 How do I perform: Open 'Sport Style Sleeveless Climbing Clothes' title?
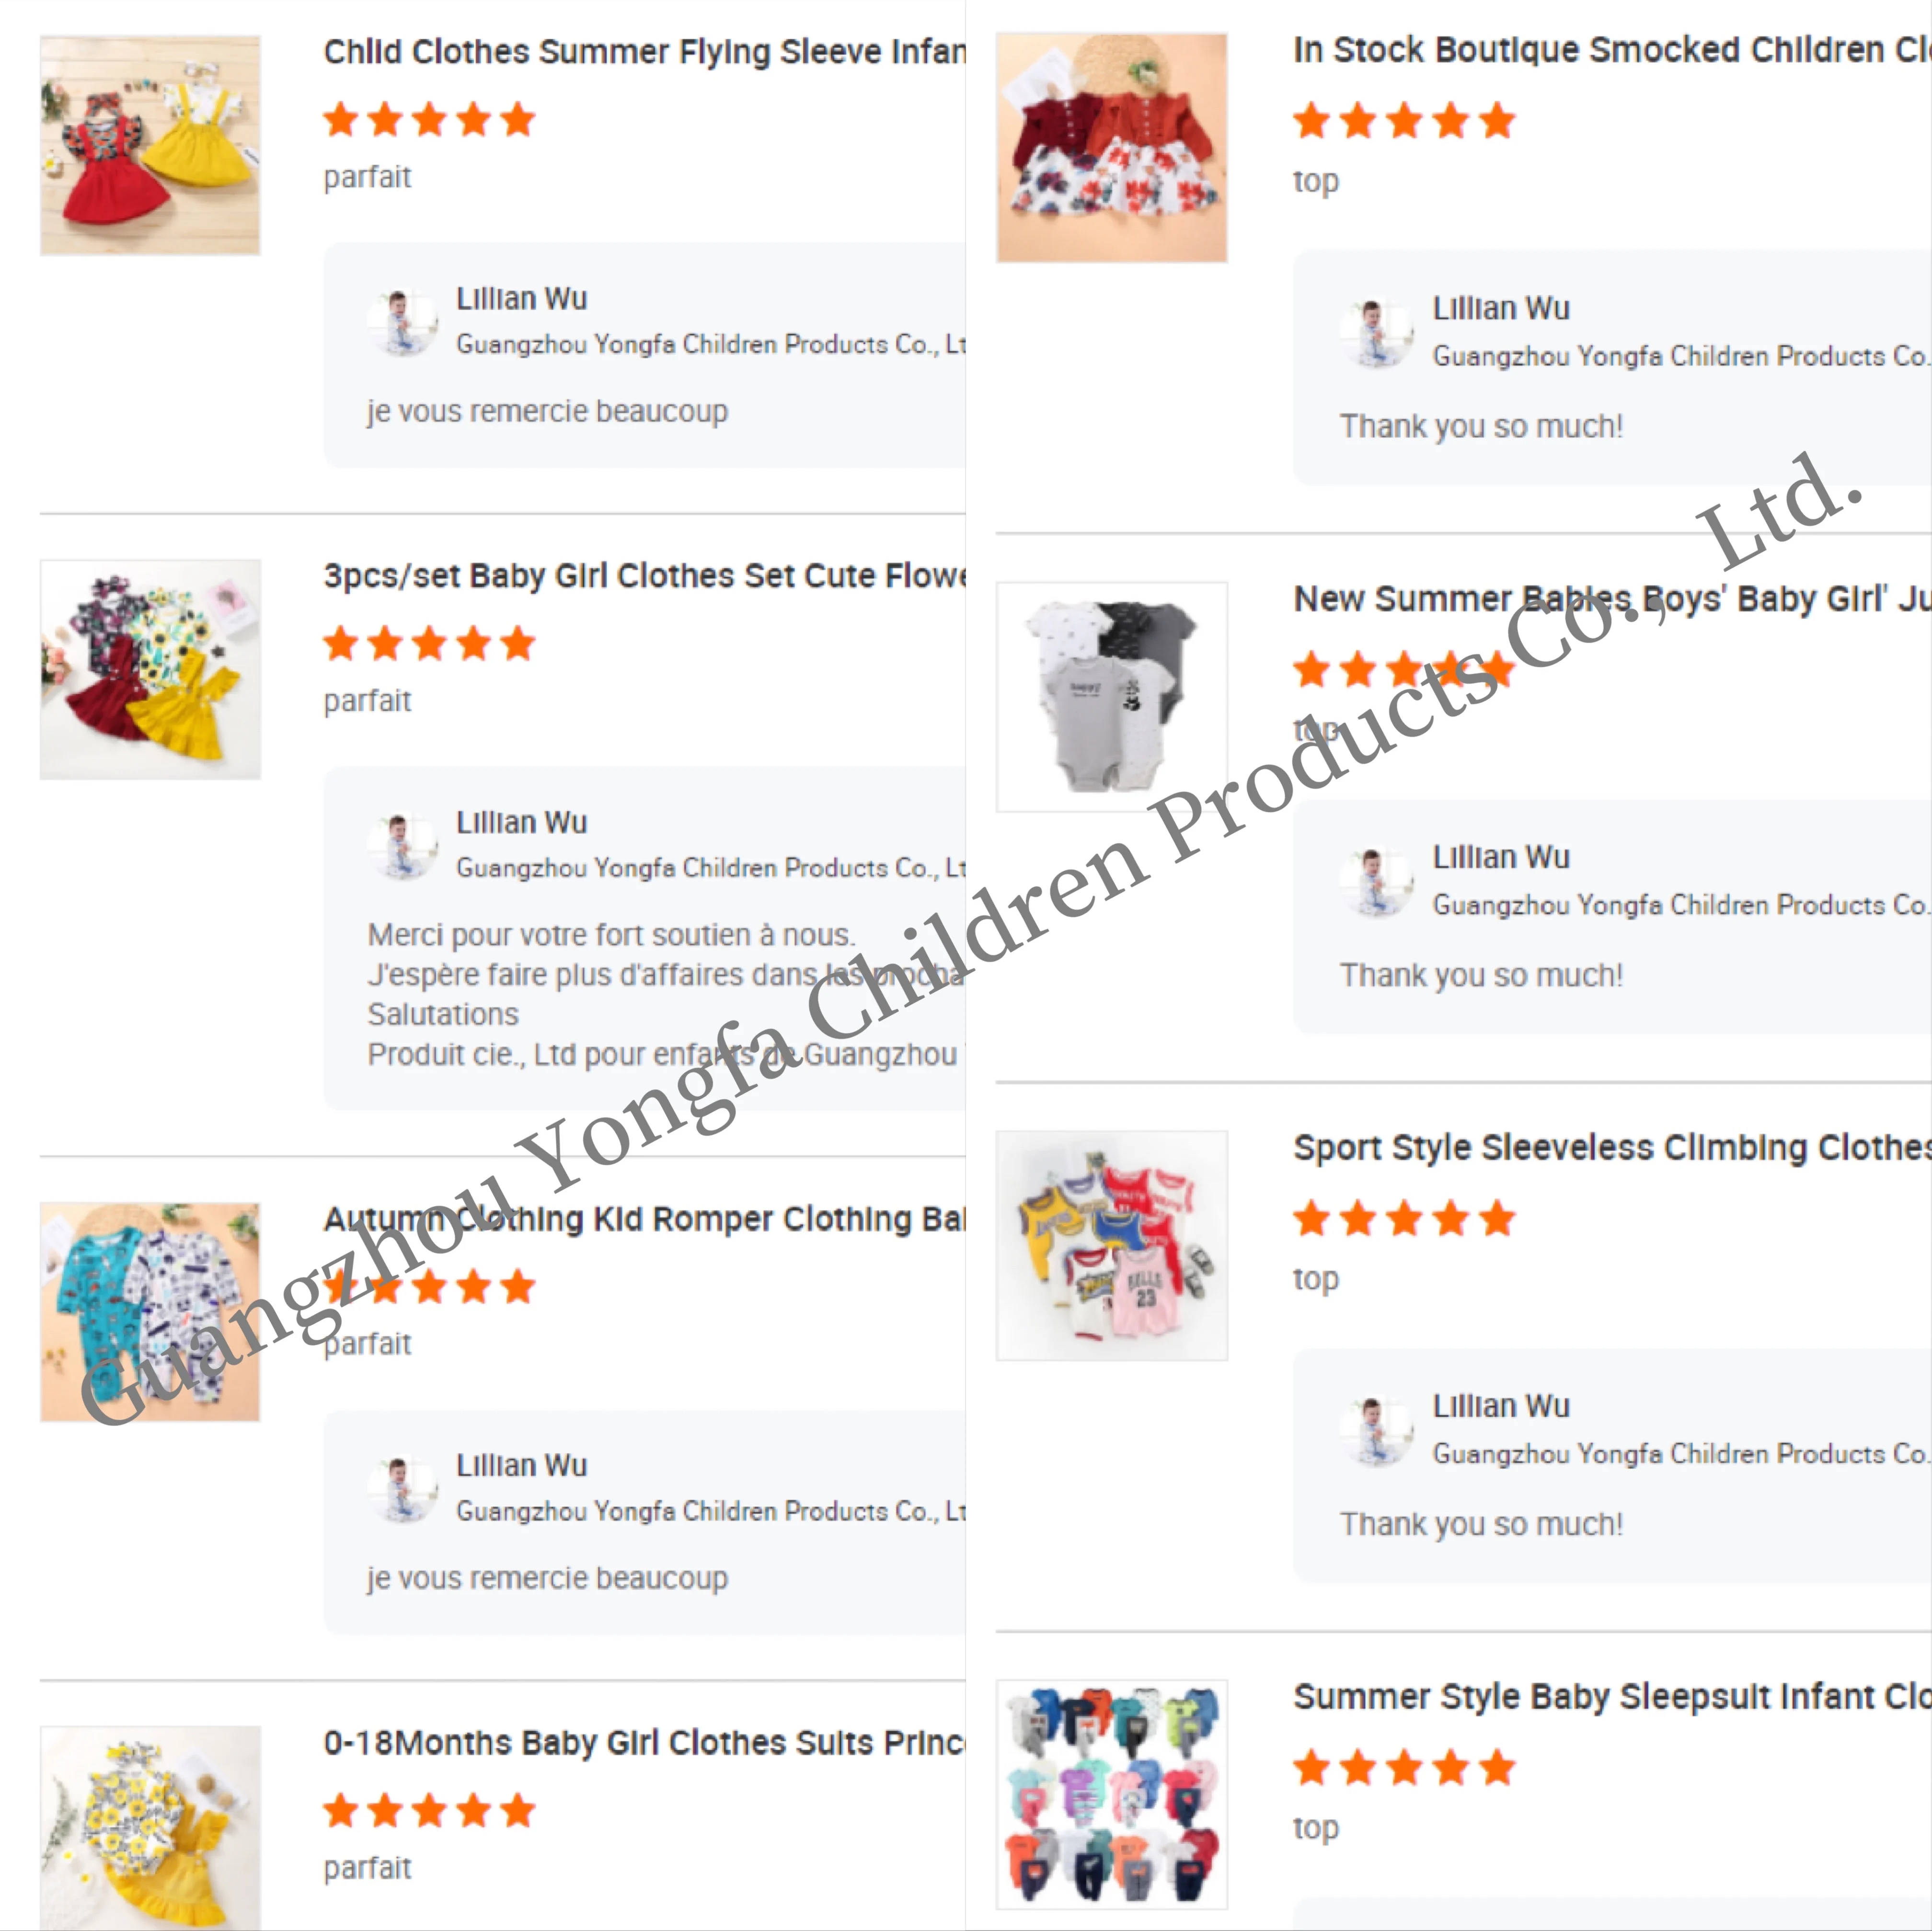[1612, 1148]
